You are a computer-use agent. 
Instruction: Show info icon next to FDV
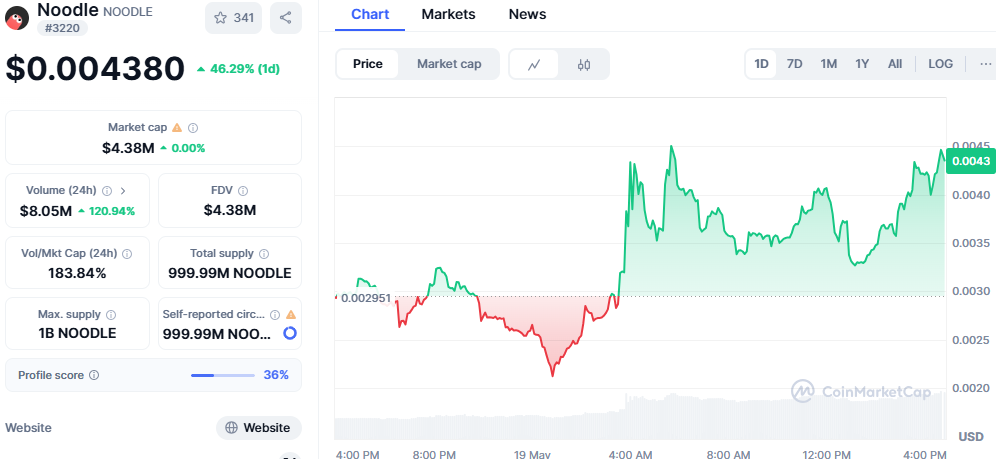tap(243, 190)
